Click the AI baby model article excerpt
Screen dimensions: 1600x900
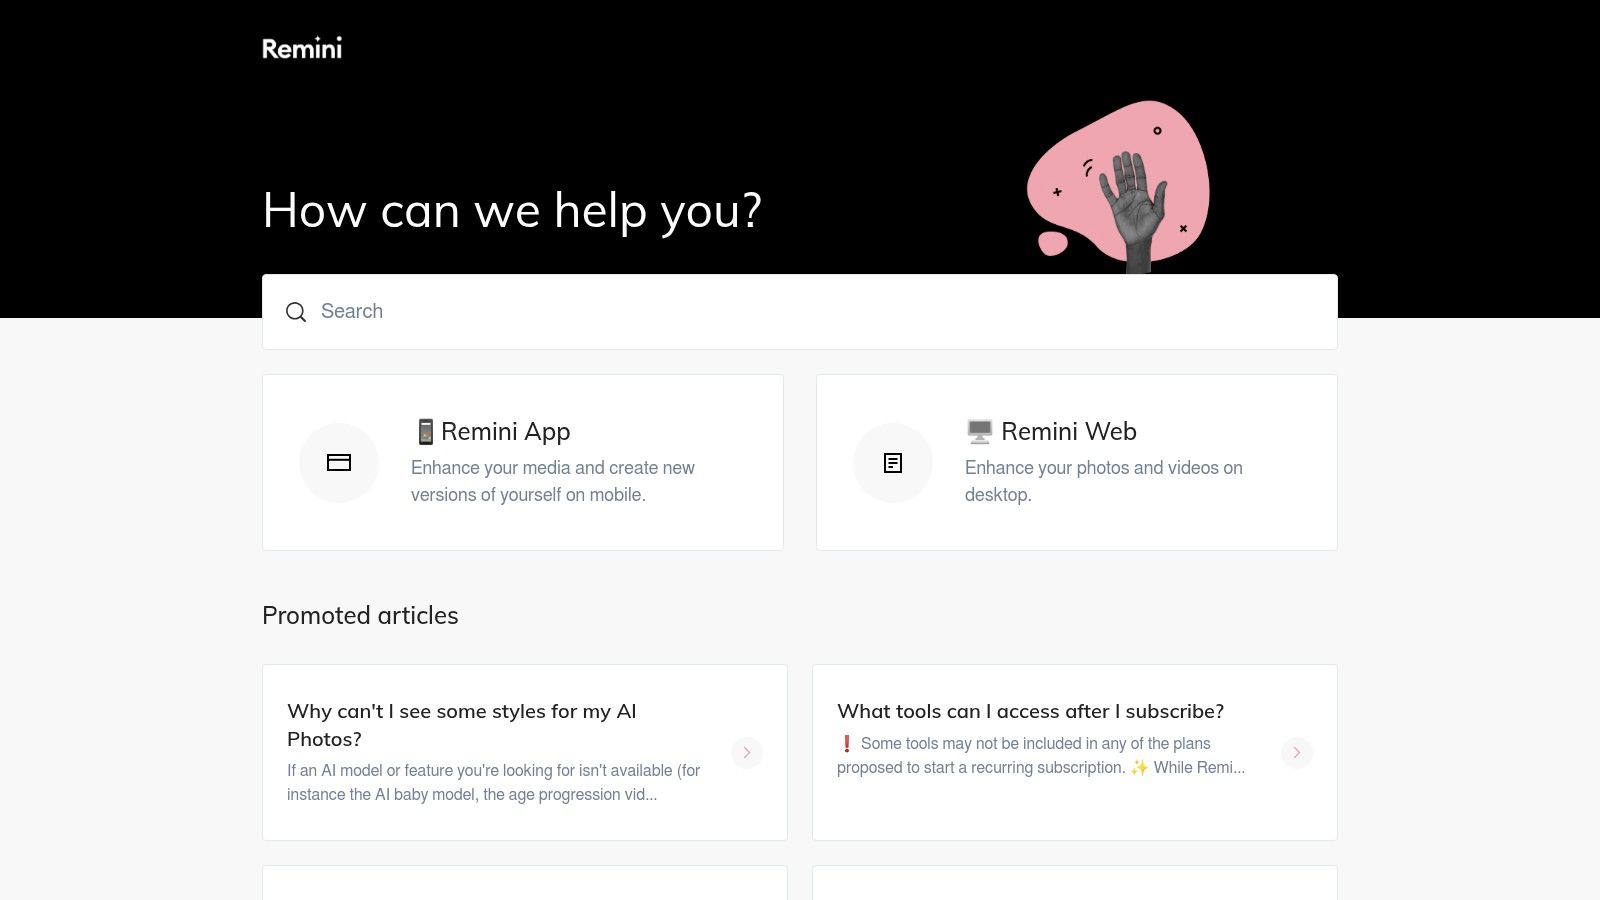point(493,783)
